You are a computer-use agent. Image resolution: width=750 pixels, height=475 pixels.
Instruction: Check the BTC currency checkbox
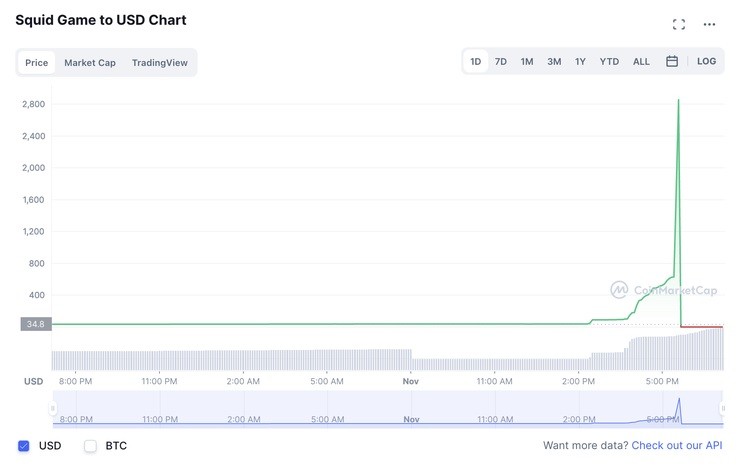90,446
